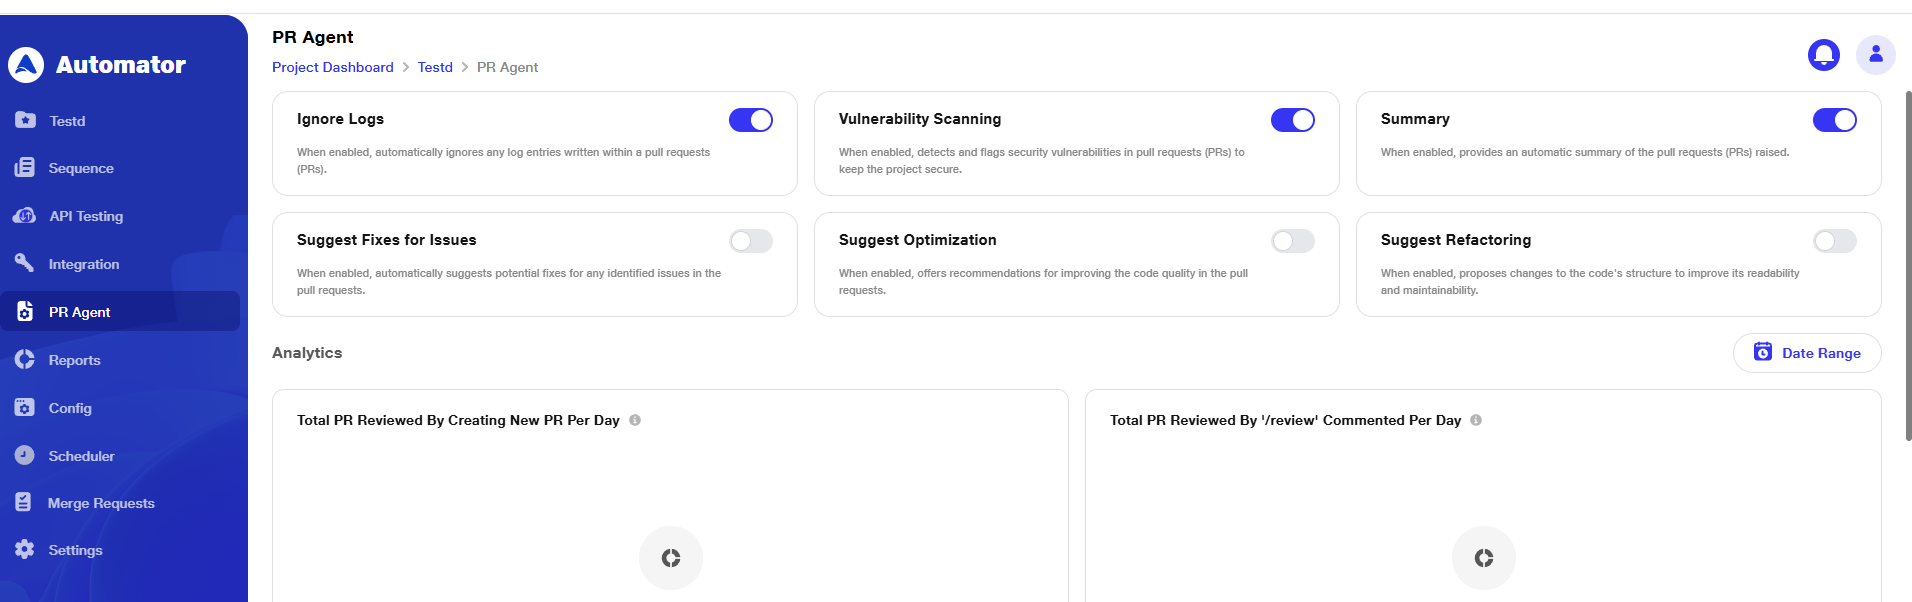This screenshot has height=602, width=1912.
Task: Follow the Project Dashboard breadcrumb link
Action: tap(333, 67)
